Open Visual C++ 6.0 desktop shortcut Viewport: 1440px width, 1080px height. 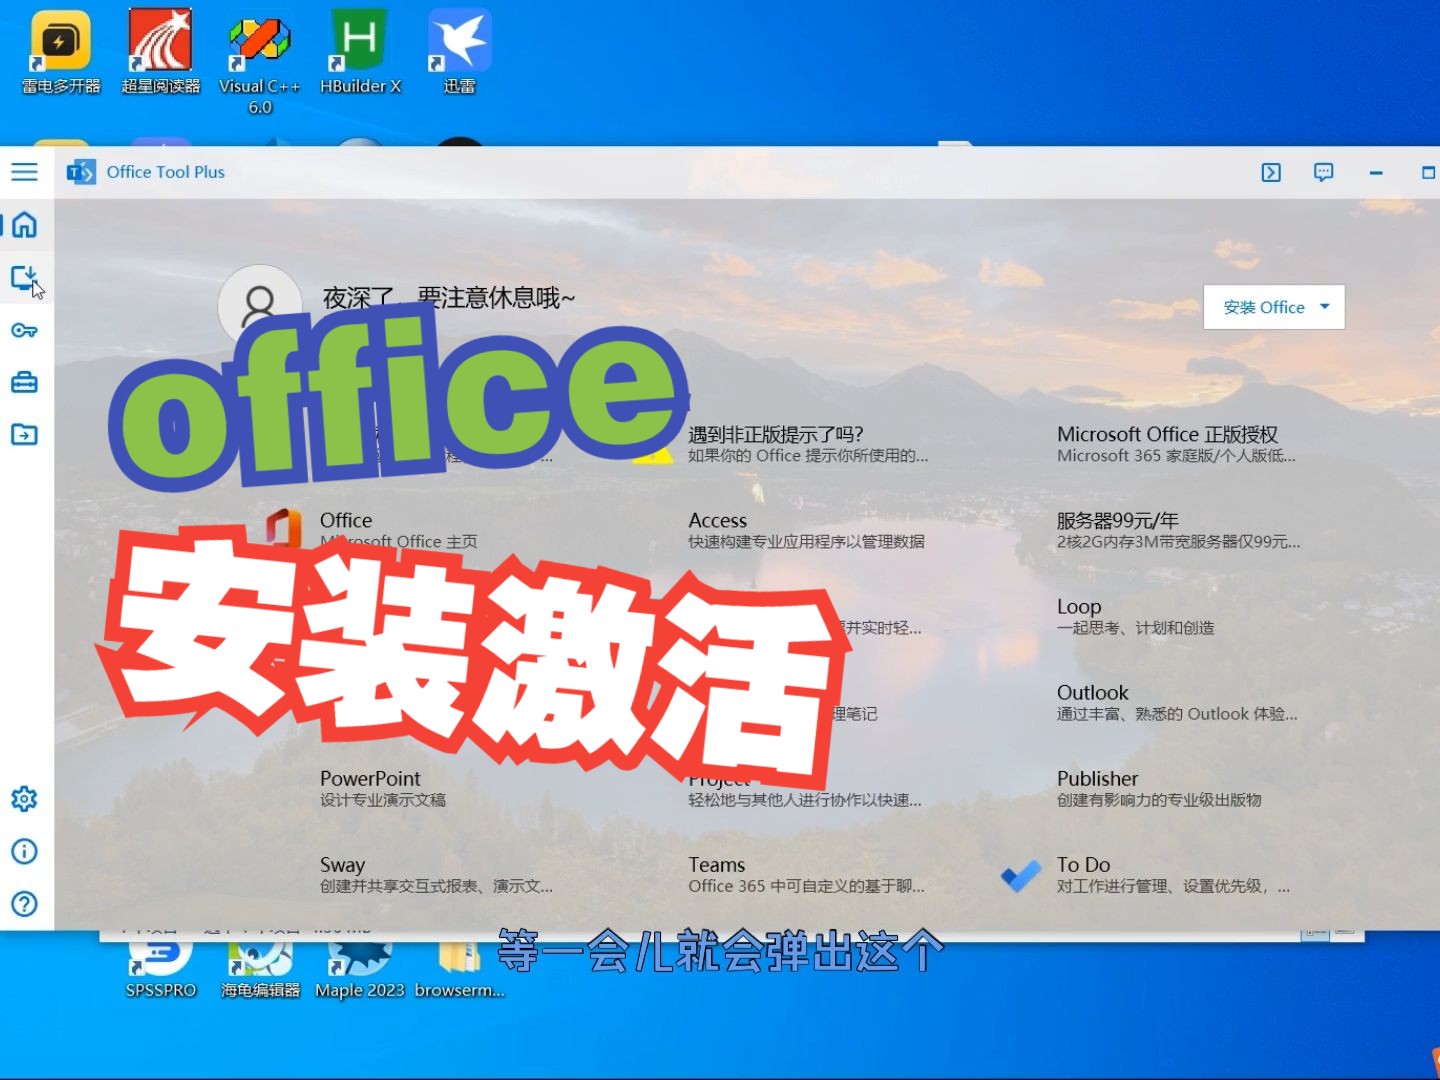click(260, 62)
